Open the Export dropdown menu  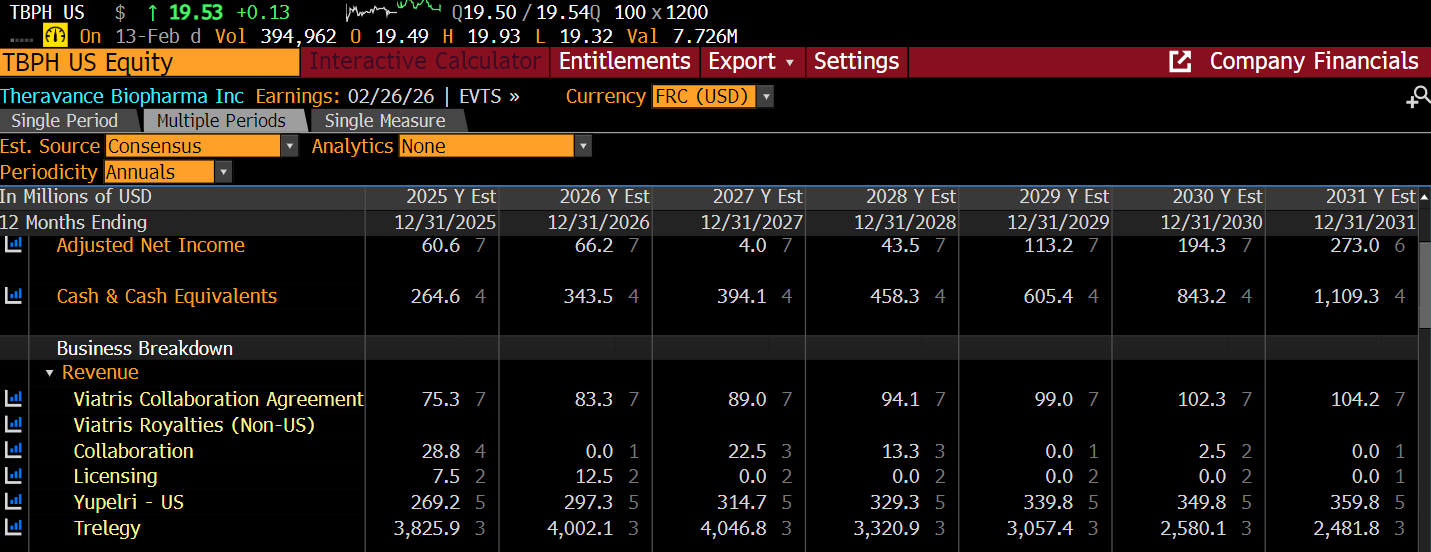(751, 62)
